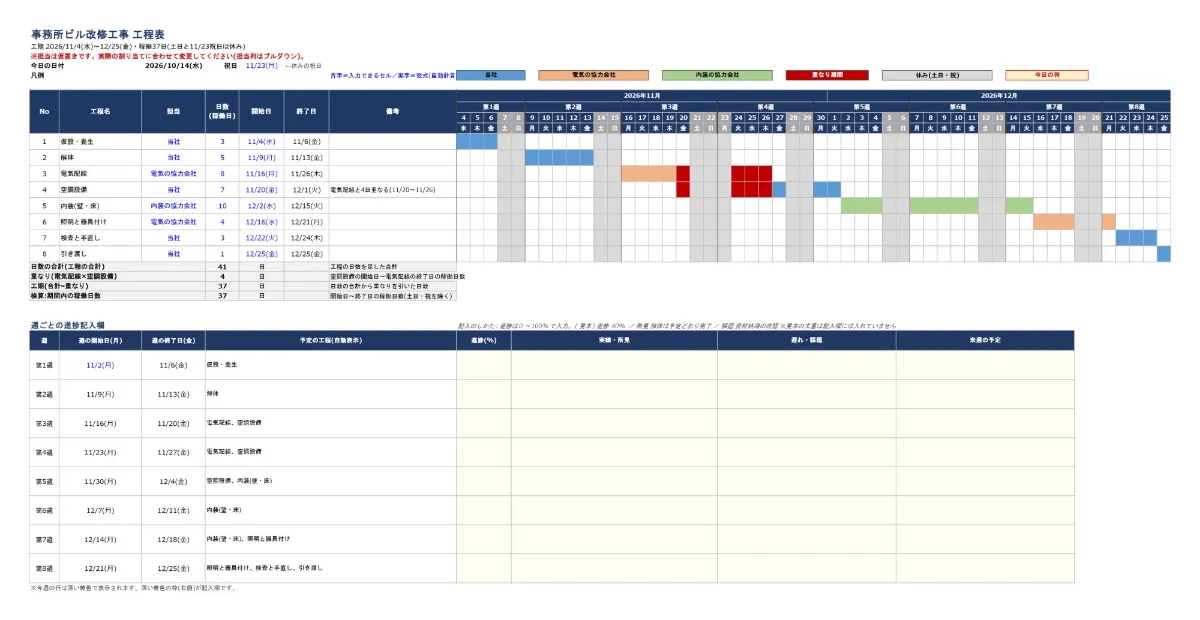This screenshot has height=620, width=1200.
Task: Click the 来週の予定 column header
Action: click(x=985, y=341)
